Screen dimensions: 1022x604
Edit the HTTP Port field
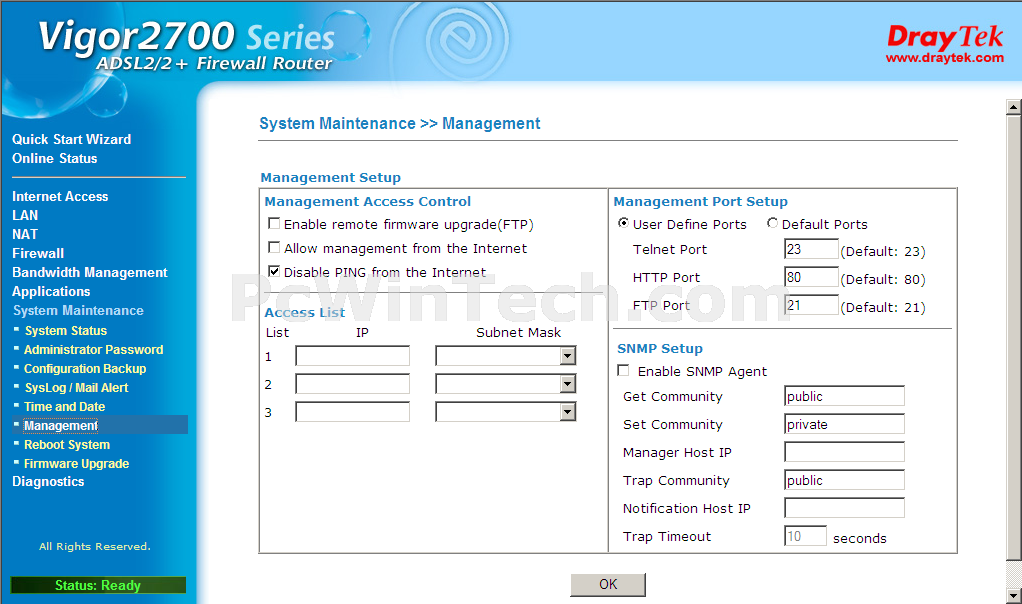[811, 277]
